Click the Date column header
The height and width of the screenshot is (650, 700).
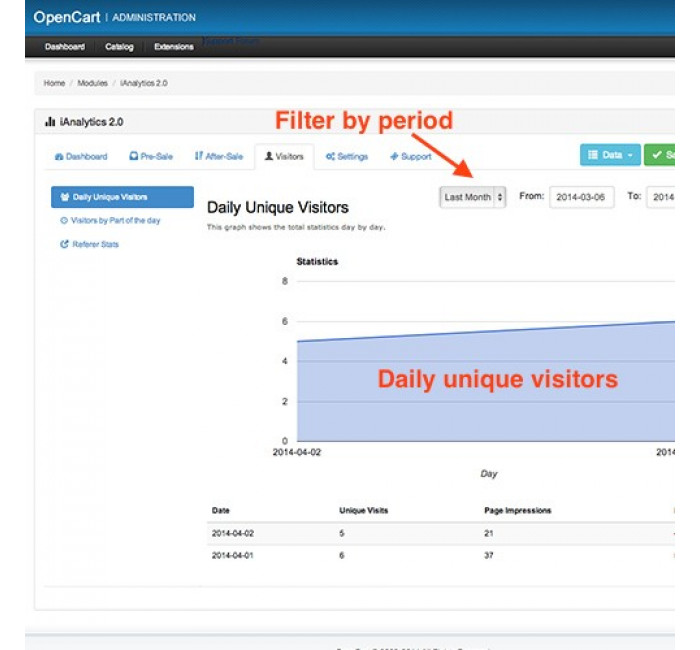[x=221, y=510]
